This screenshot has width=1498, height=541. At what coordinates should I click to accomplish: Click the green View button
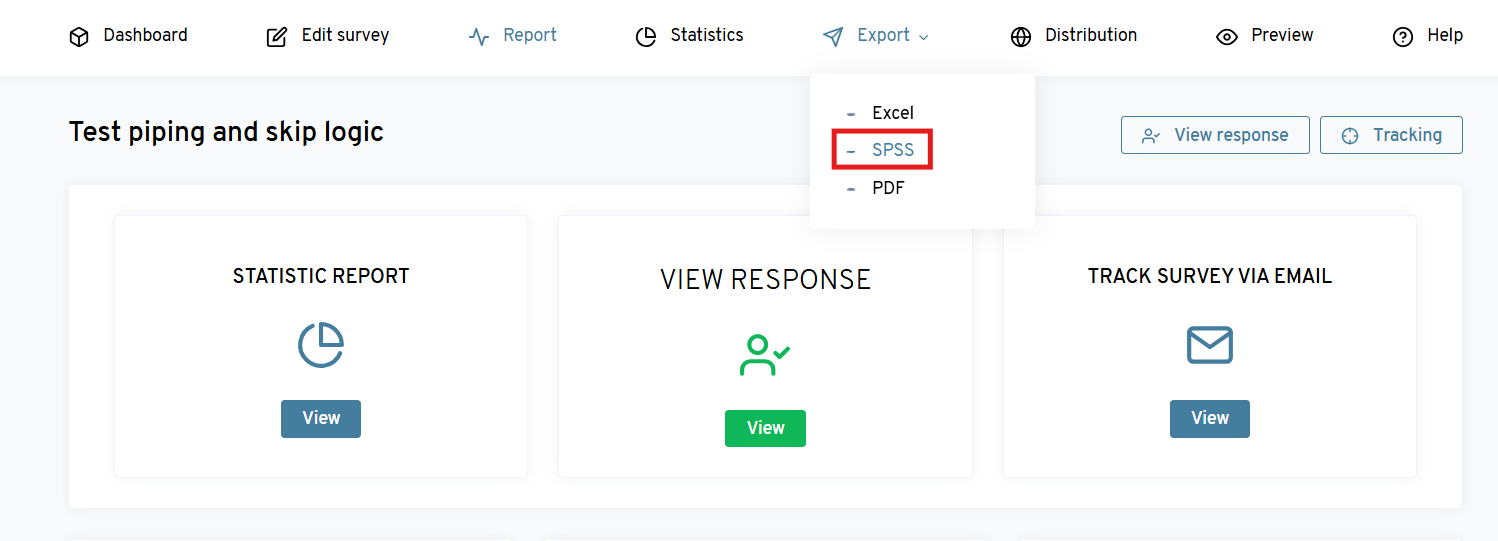[765, 428]
